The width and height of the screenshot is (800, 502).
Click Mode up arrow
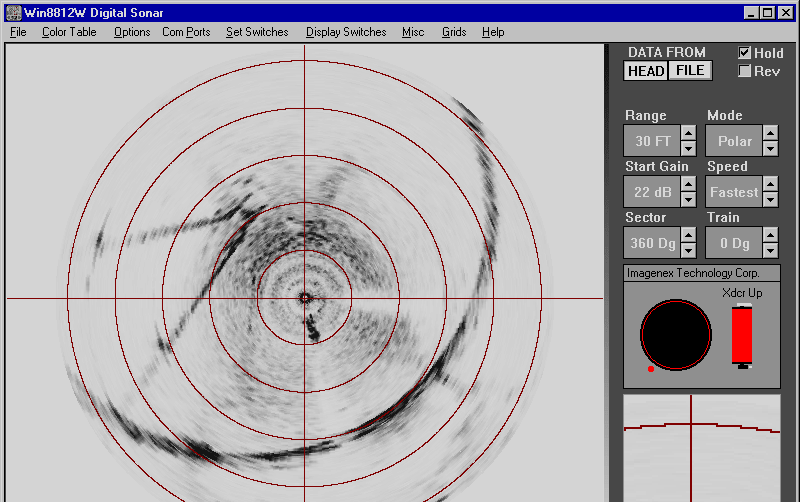(770, 133)
